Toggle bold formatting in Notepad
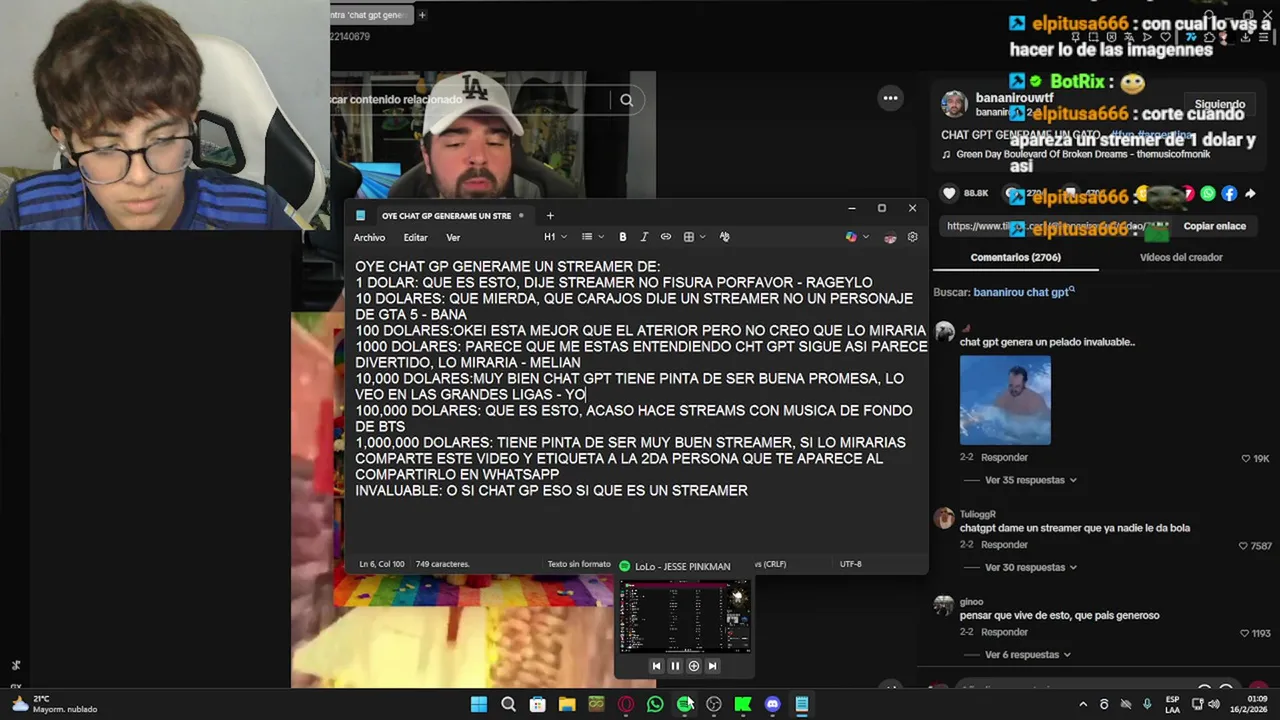Image resolution: width=1280 pixels, height=720 pixels. point(622,237)
